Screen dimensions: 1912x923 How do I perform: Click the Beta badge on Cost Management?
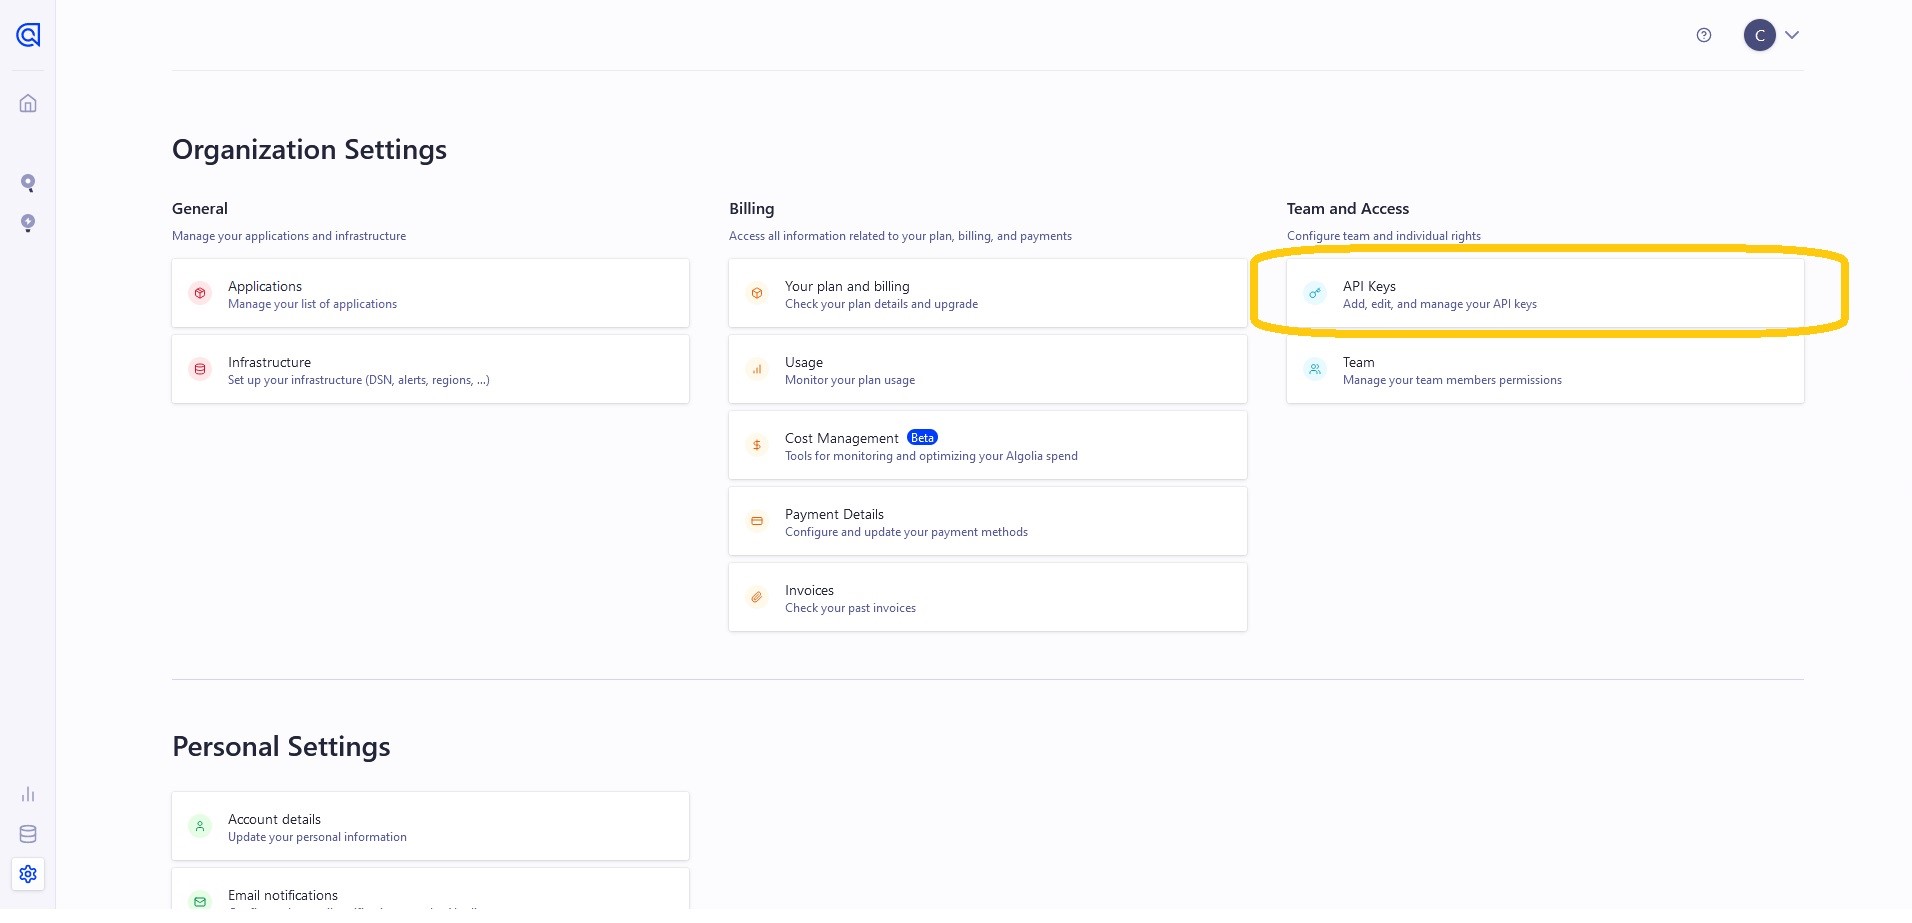[922, 437]
